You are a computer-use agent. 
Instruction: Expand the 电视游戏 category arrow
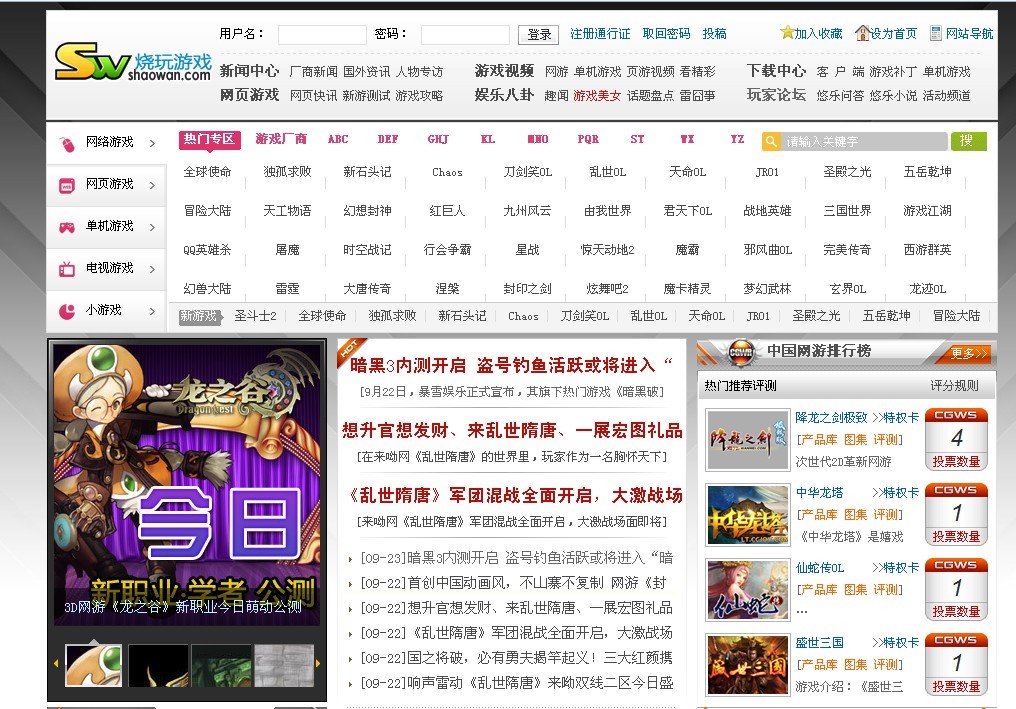tap(152, 269)
